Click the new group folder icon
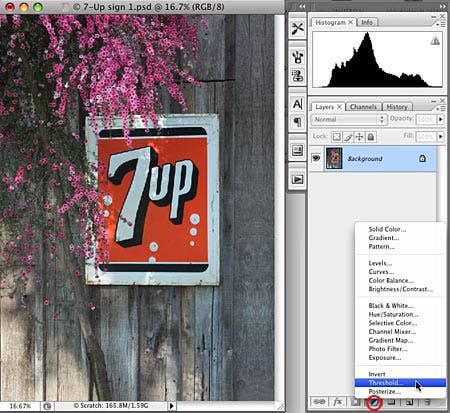Image resolution: width=450 pixels, height=413 pixels. pyautogui.click(x=391, y=402)
